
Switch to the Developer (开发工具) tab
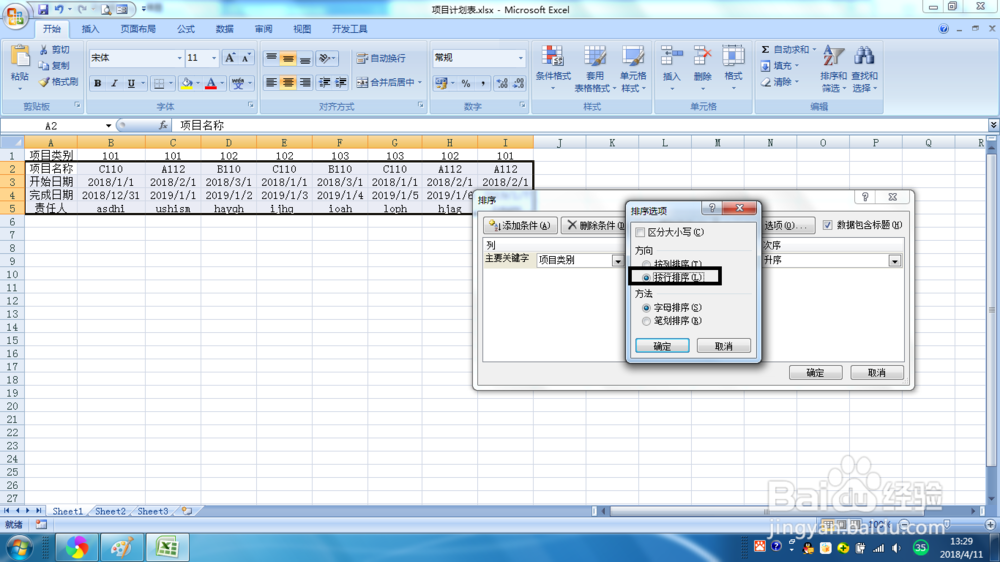pyautogui.click(x=349, y=29)
